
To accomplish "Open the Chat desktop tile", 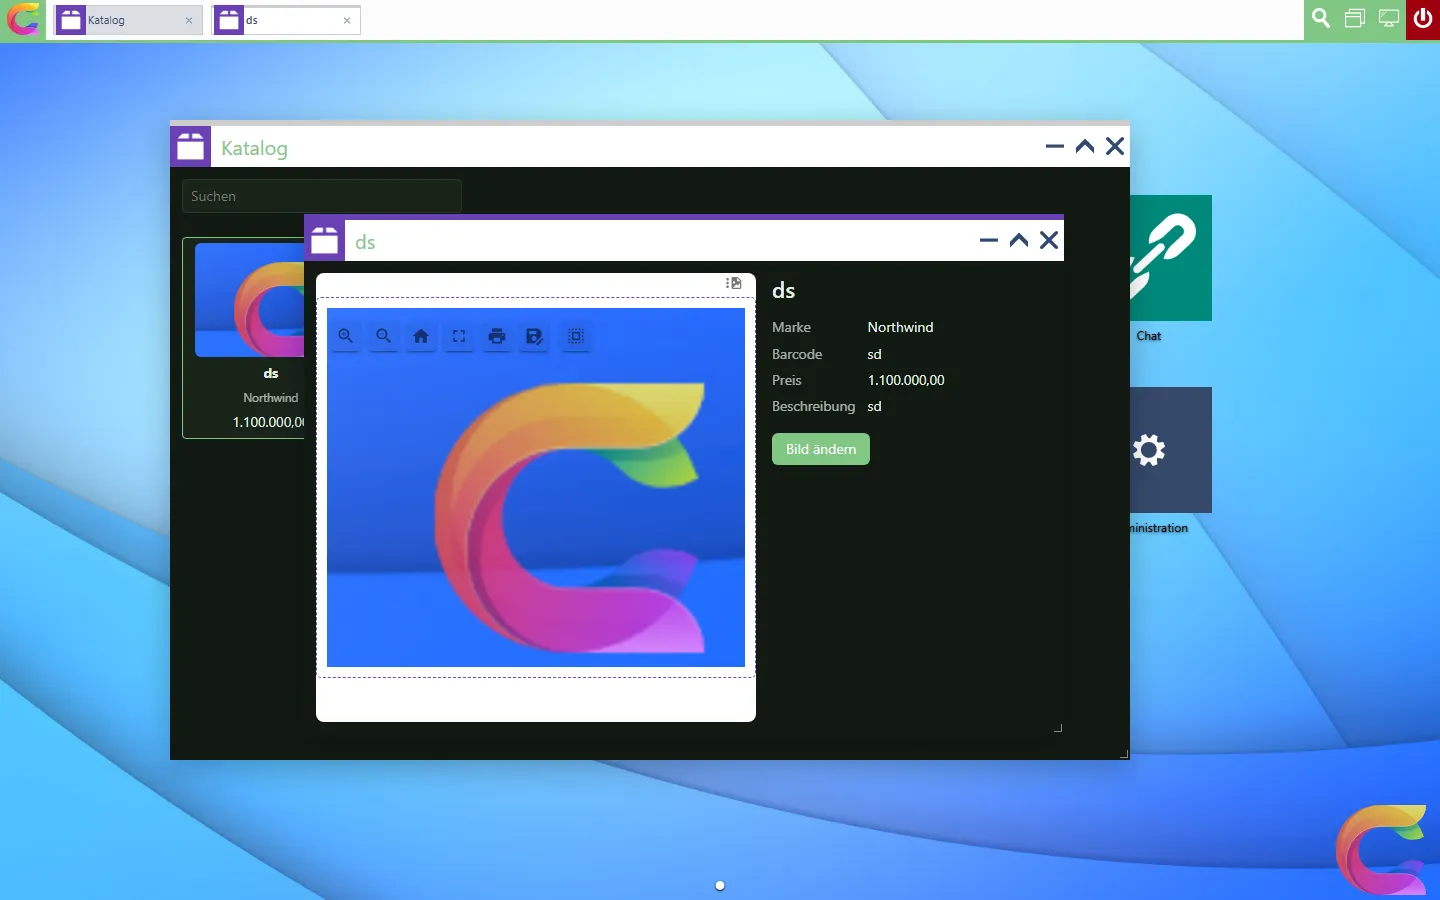I will pos(1171,258).
